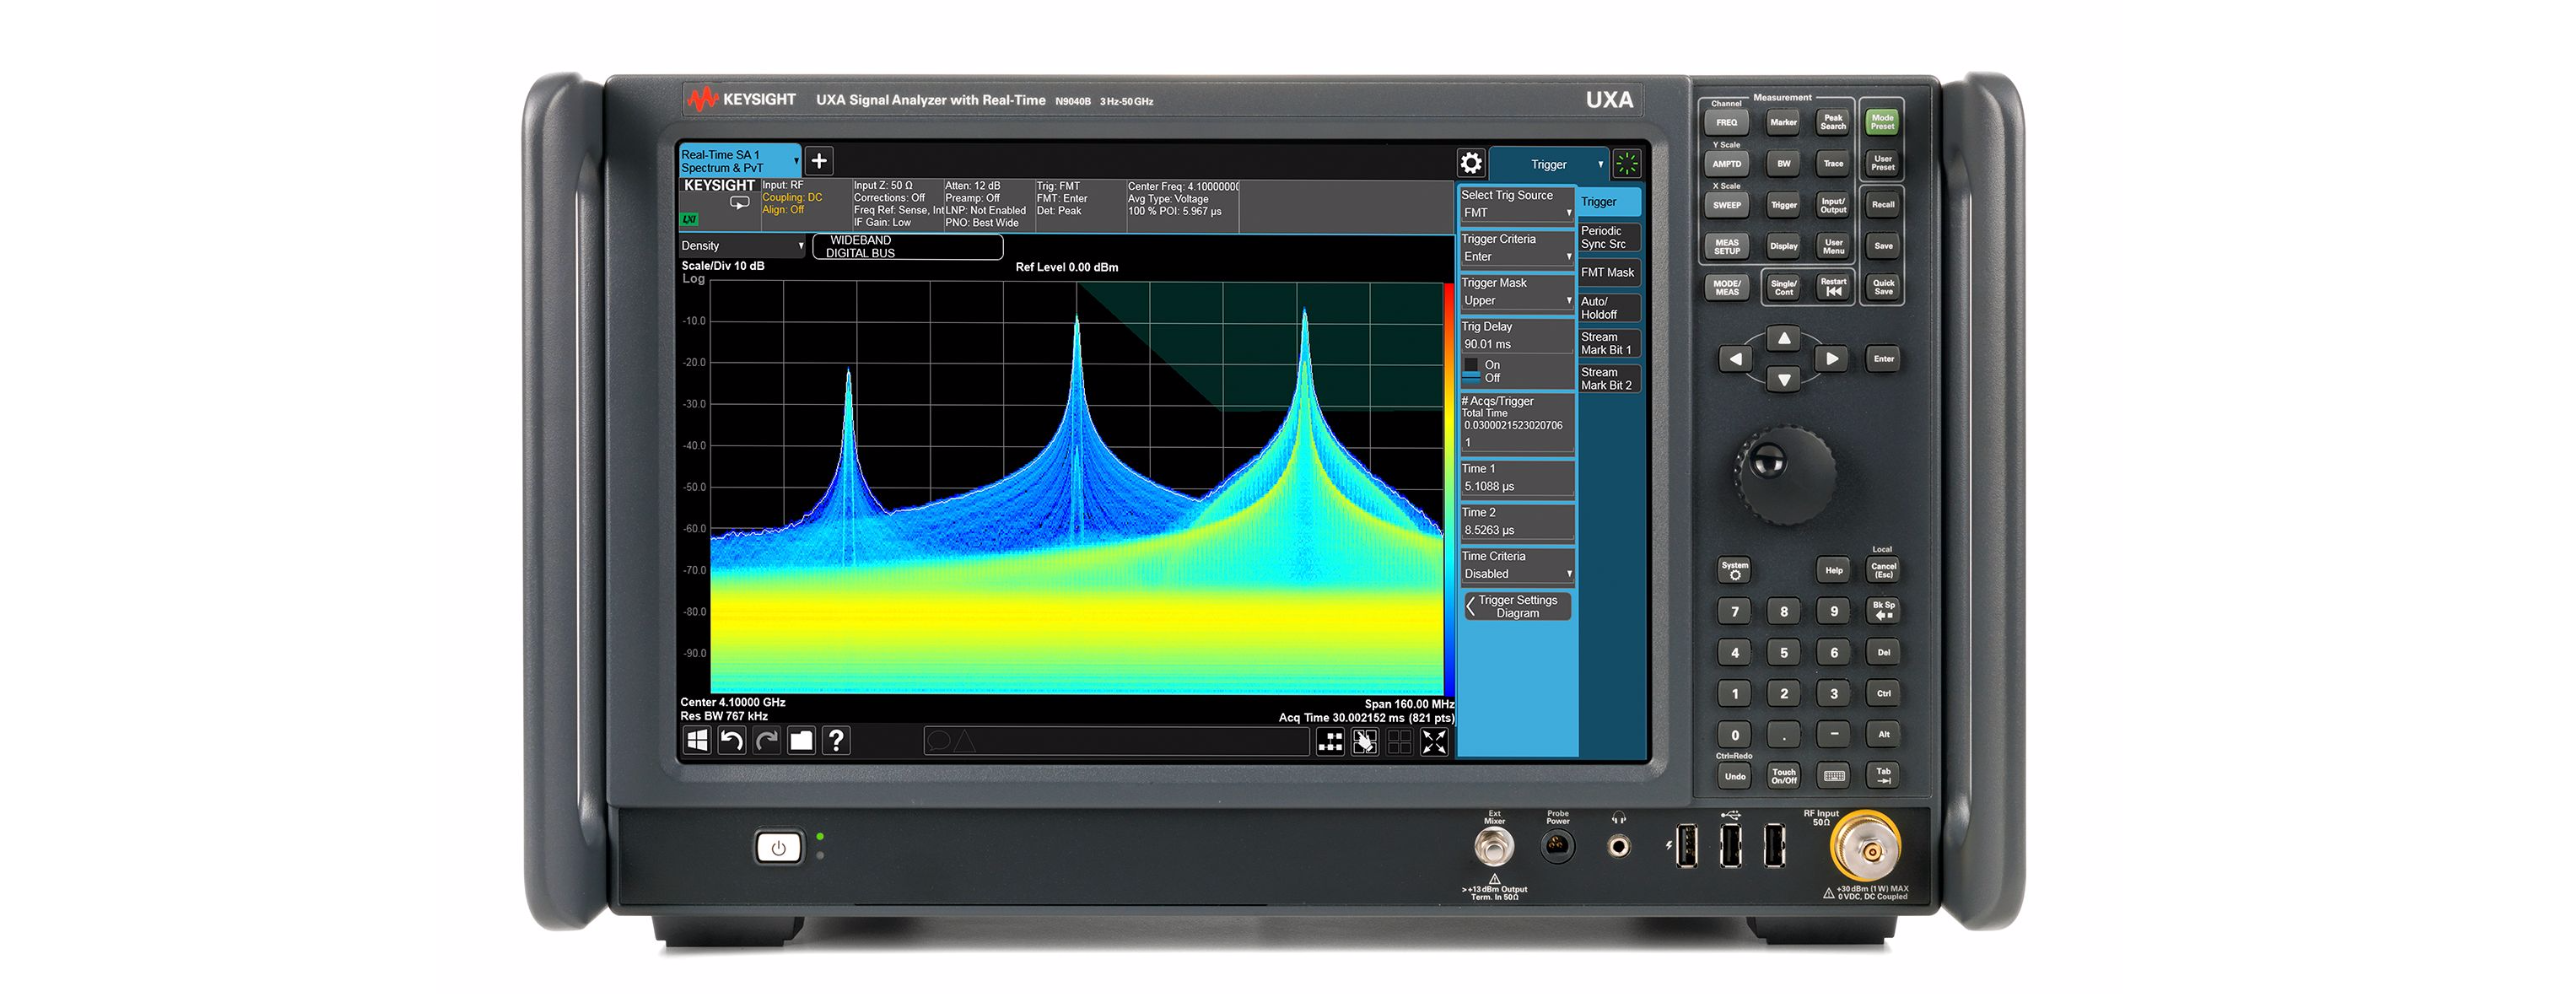The width and height of the screenshot is (2559, 994).
Task: Select Stream Mark Bit 1 tab
Action: [x=1608, y=344]
